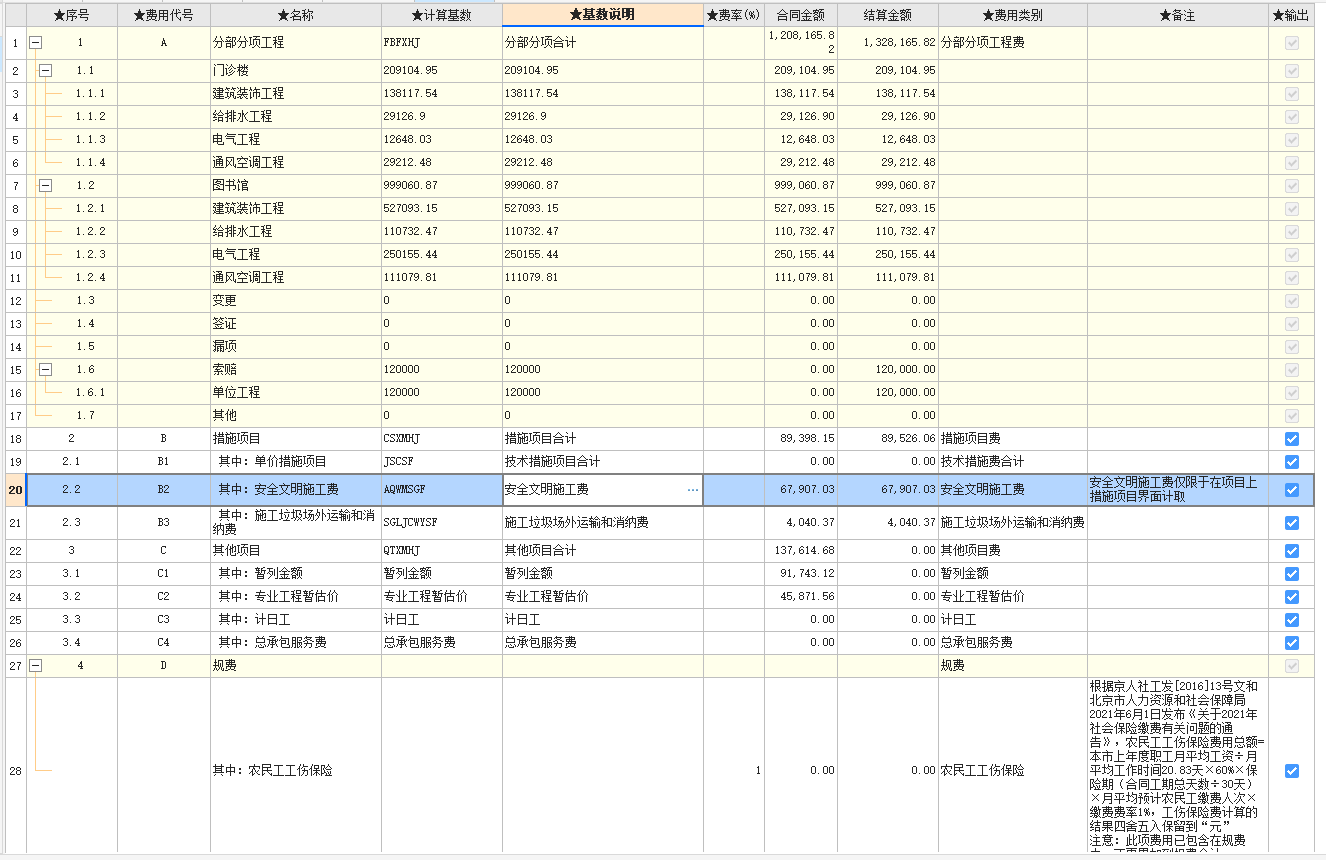
Task: Collapse the 1.1 门诊楼 tree node
Action: [x=45, y=70]
